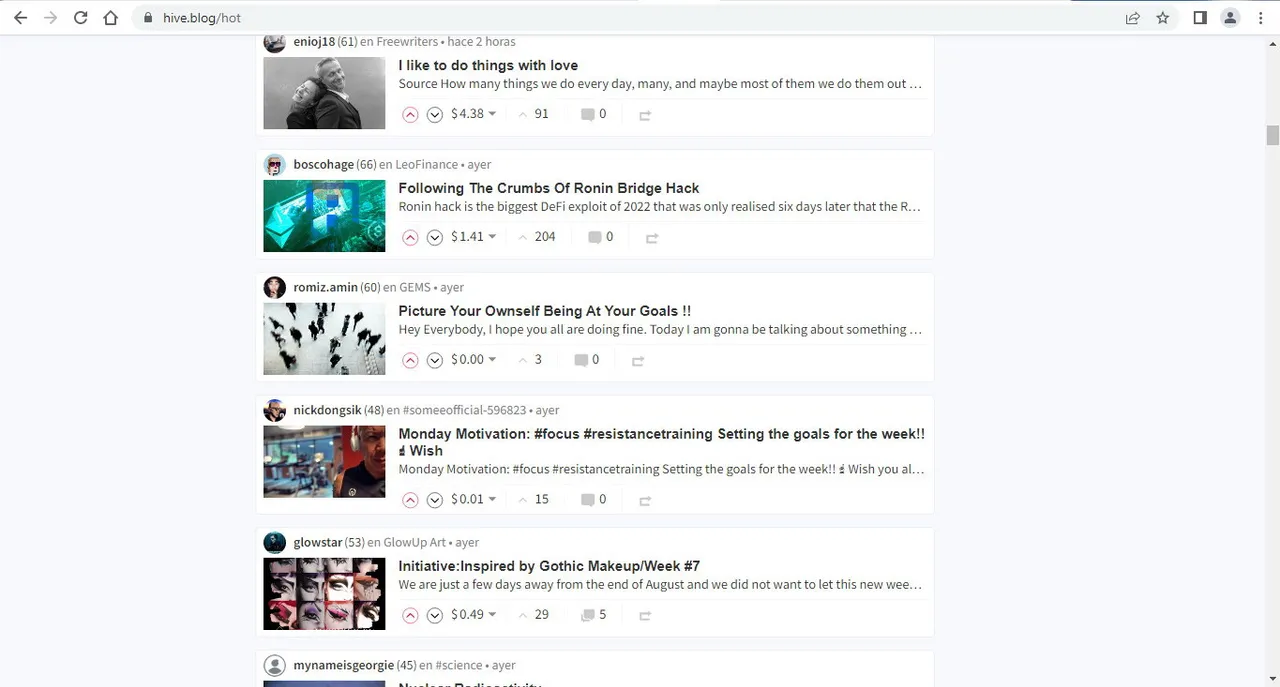Upvote the Gothic Makeup initiative post
This screenshot has width=1280, height=687.
pyautogui.click(x=410, y=616)
